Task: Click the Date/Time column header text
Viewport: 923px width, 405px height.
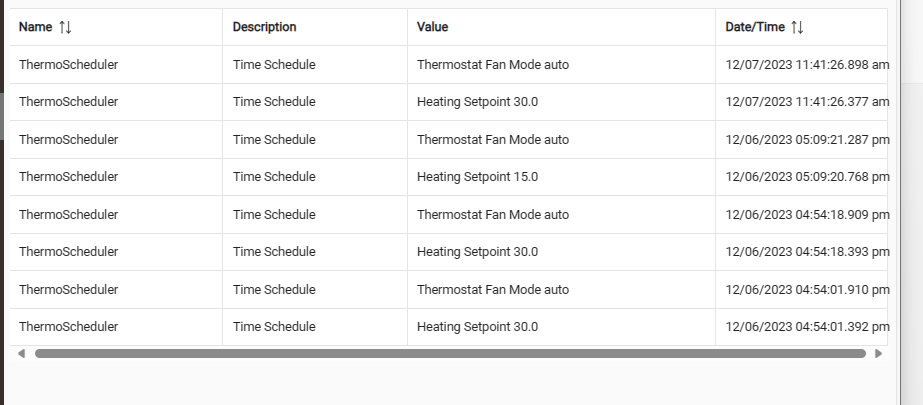Action: pos(755,27)
